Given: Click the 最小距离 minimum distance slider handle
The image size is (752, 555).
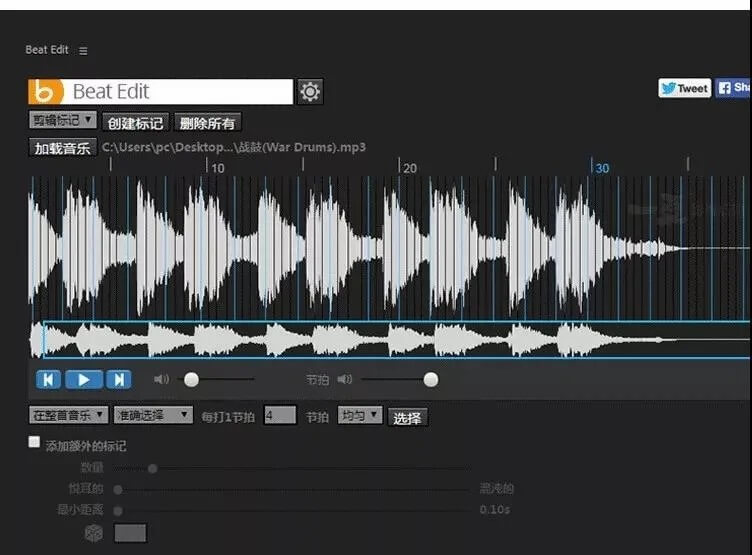Looking at the screenshot, I should coord(118,511).
